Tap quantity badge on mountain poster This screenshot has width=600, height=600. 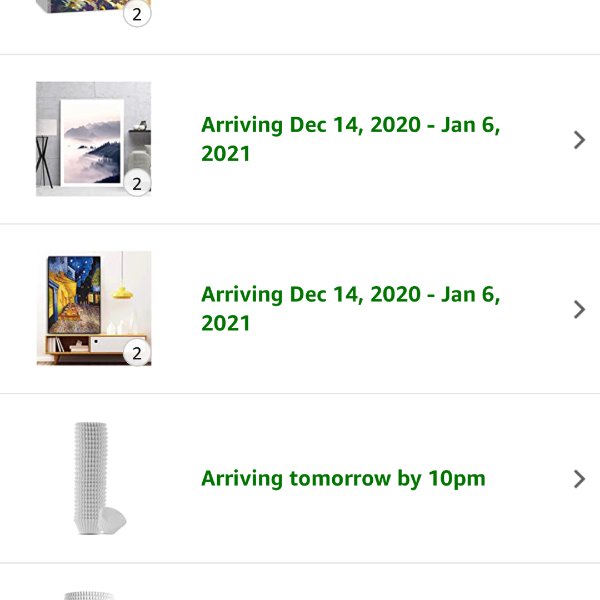[137, 184]
